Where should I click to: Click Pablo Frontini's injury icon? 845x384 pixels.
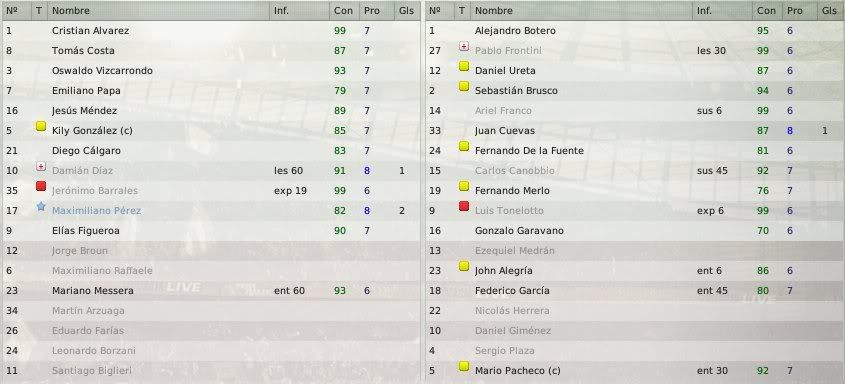(x=463, y=46)
